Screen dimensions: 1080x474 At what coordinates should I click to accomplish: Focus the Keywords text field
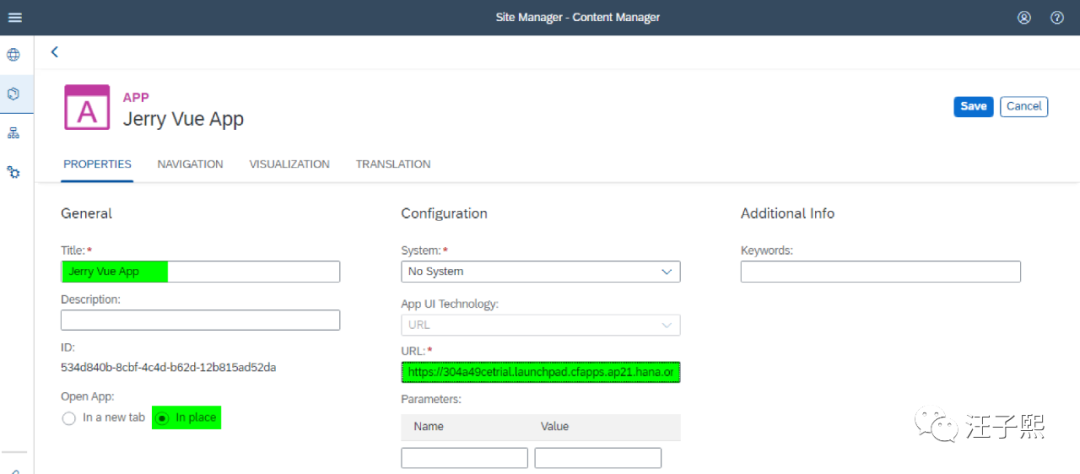click(880, 272)
